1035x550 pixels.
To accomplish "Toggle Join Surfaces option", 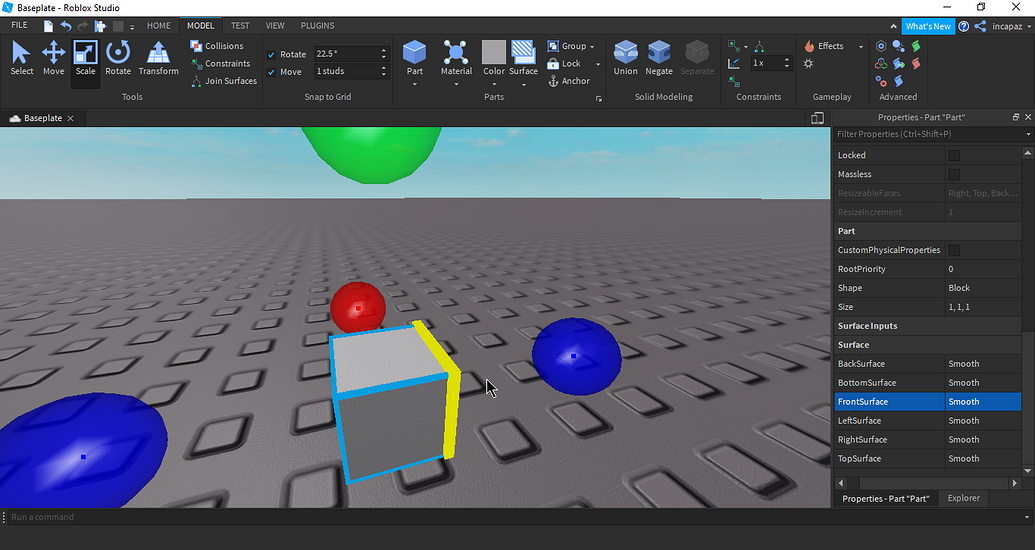I will (x=224, y=81).
